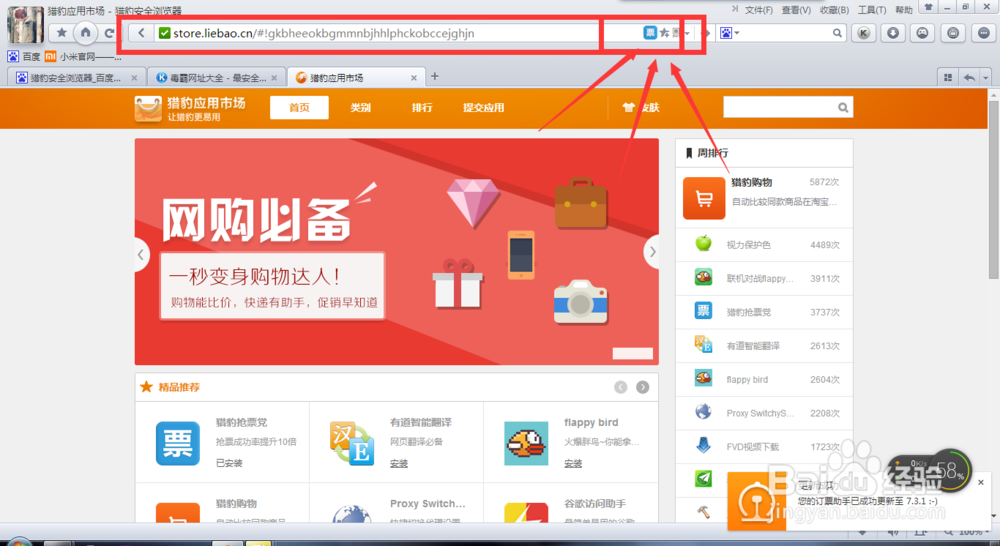
Task: Go to previous 精品推荐 page
Action: pyautogui.click(x=621, y=387)
